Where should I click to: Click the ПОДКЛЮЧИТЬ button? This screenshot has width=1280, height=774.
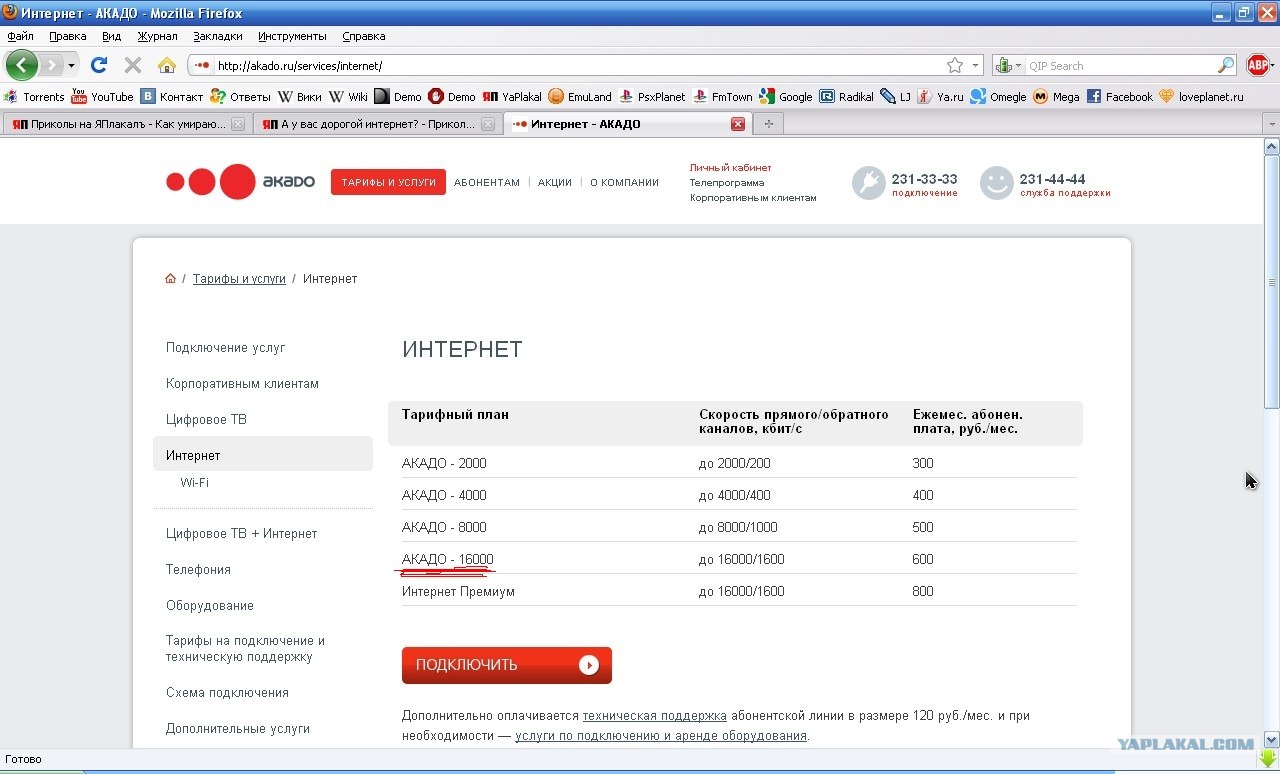coord(507,665)
